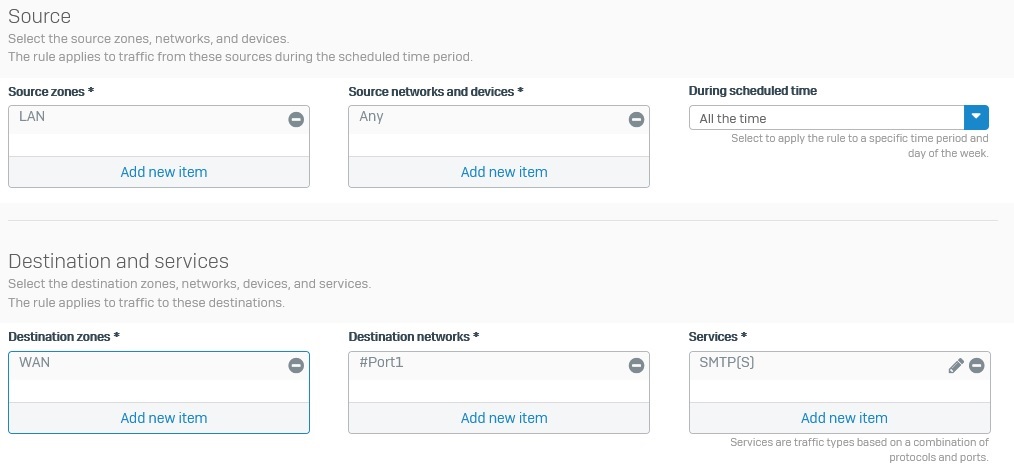Image resolution: width=1014 pixels, height=473 pixels.
Task: Edit the SMTP(S) service with pencil icon
Action: tap(956, 366)
